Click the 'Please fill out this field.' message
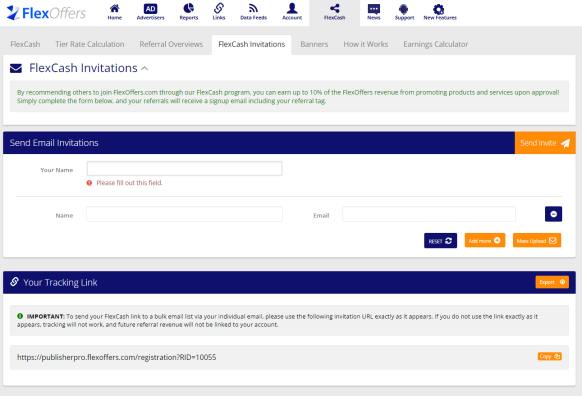 (x=130, y=183)
